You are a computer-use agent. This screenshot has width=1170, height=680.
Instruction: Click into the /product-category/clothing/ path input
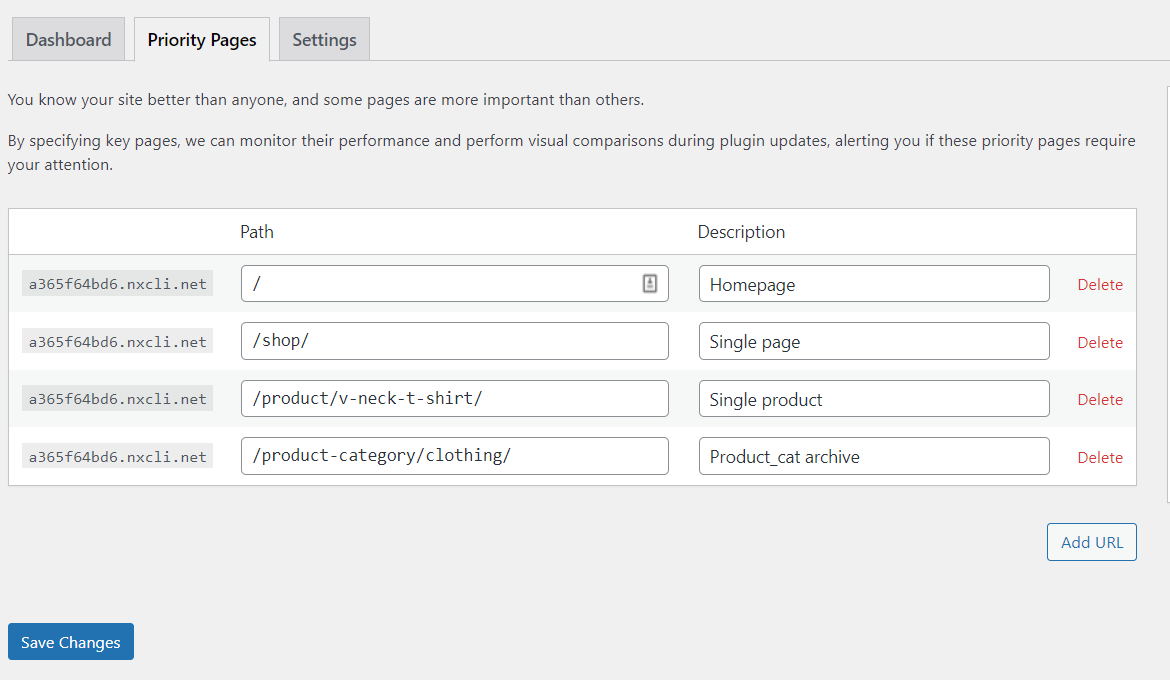[454, 456]
